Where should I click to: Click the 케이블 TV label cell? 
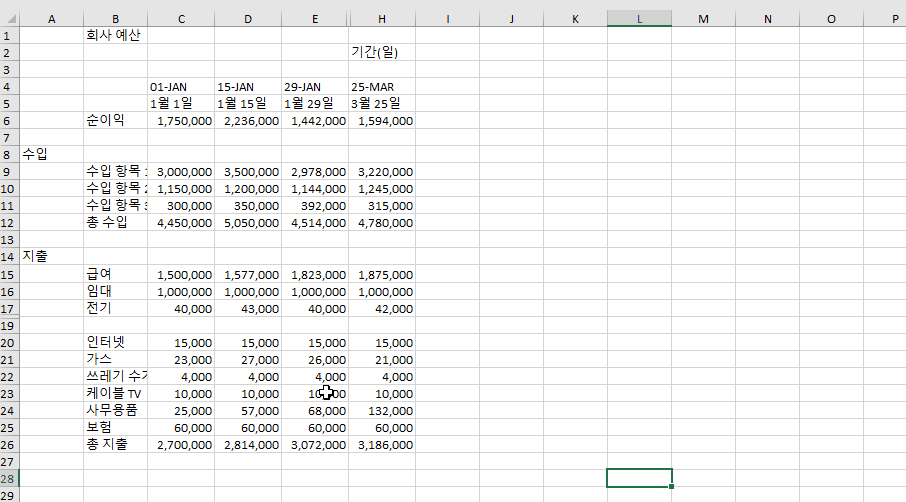(114, 393)
